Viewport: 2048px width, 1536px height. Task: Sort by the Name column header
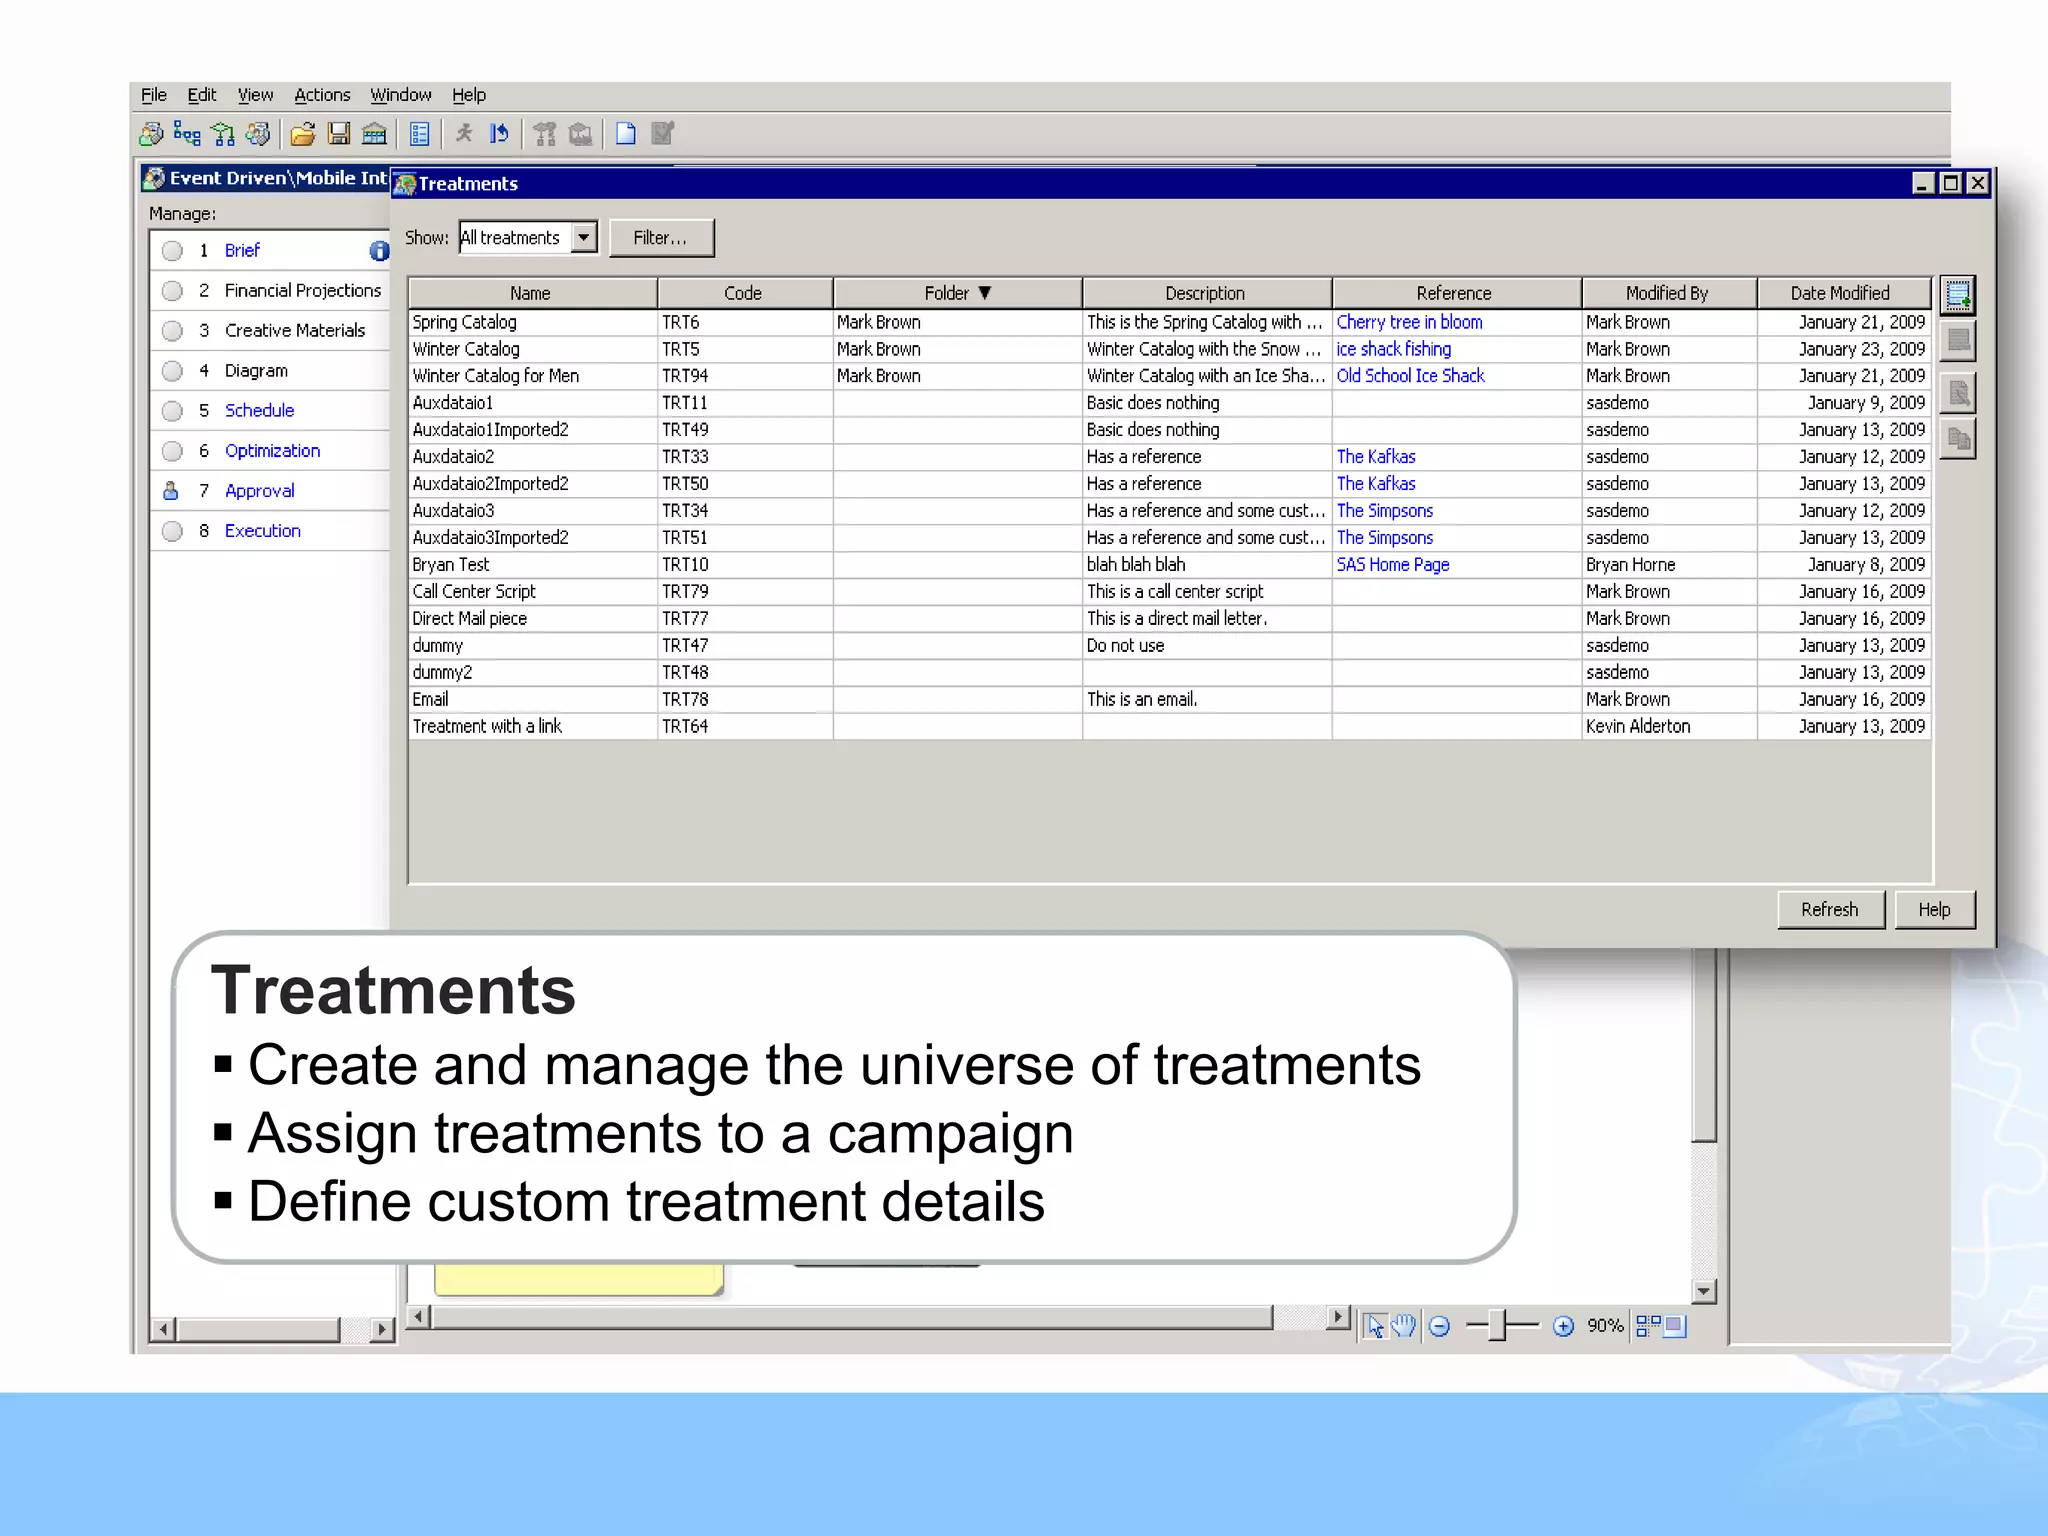[x=532, y=293]
